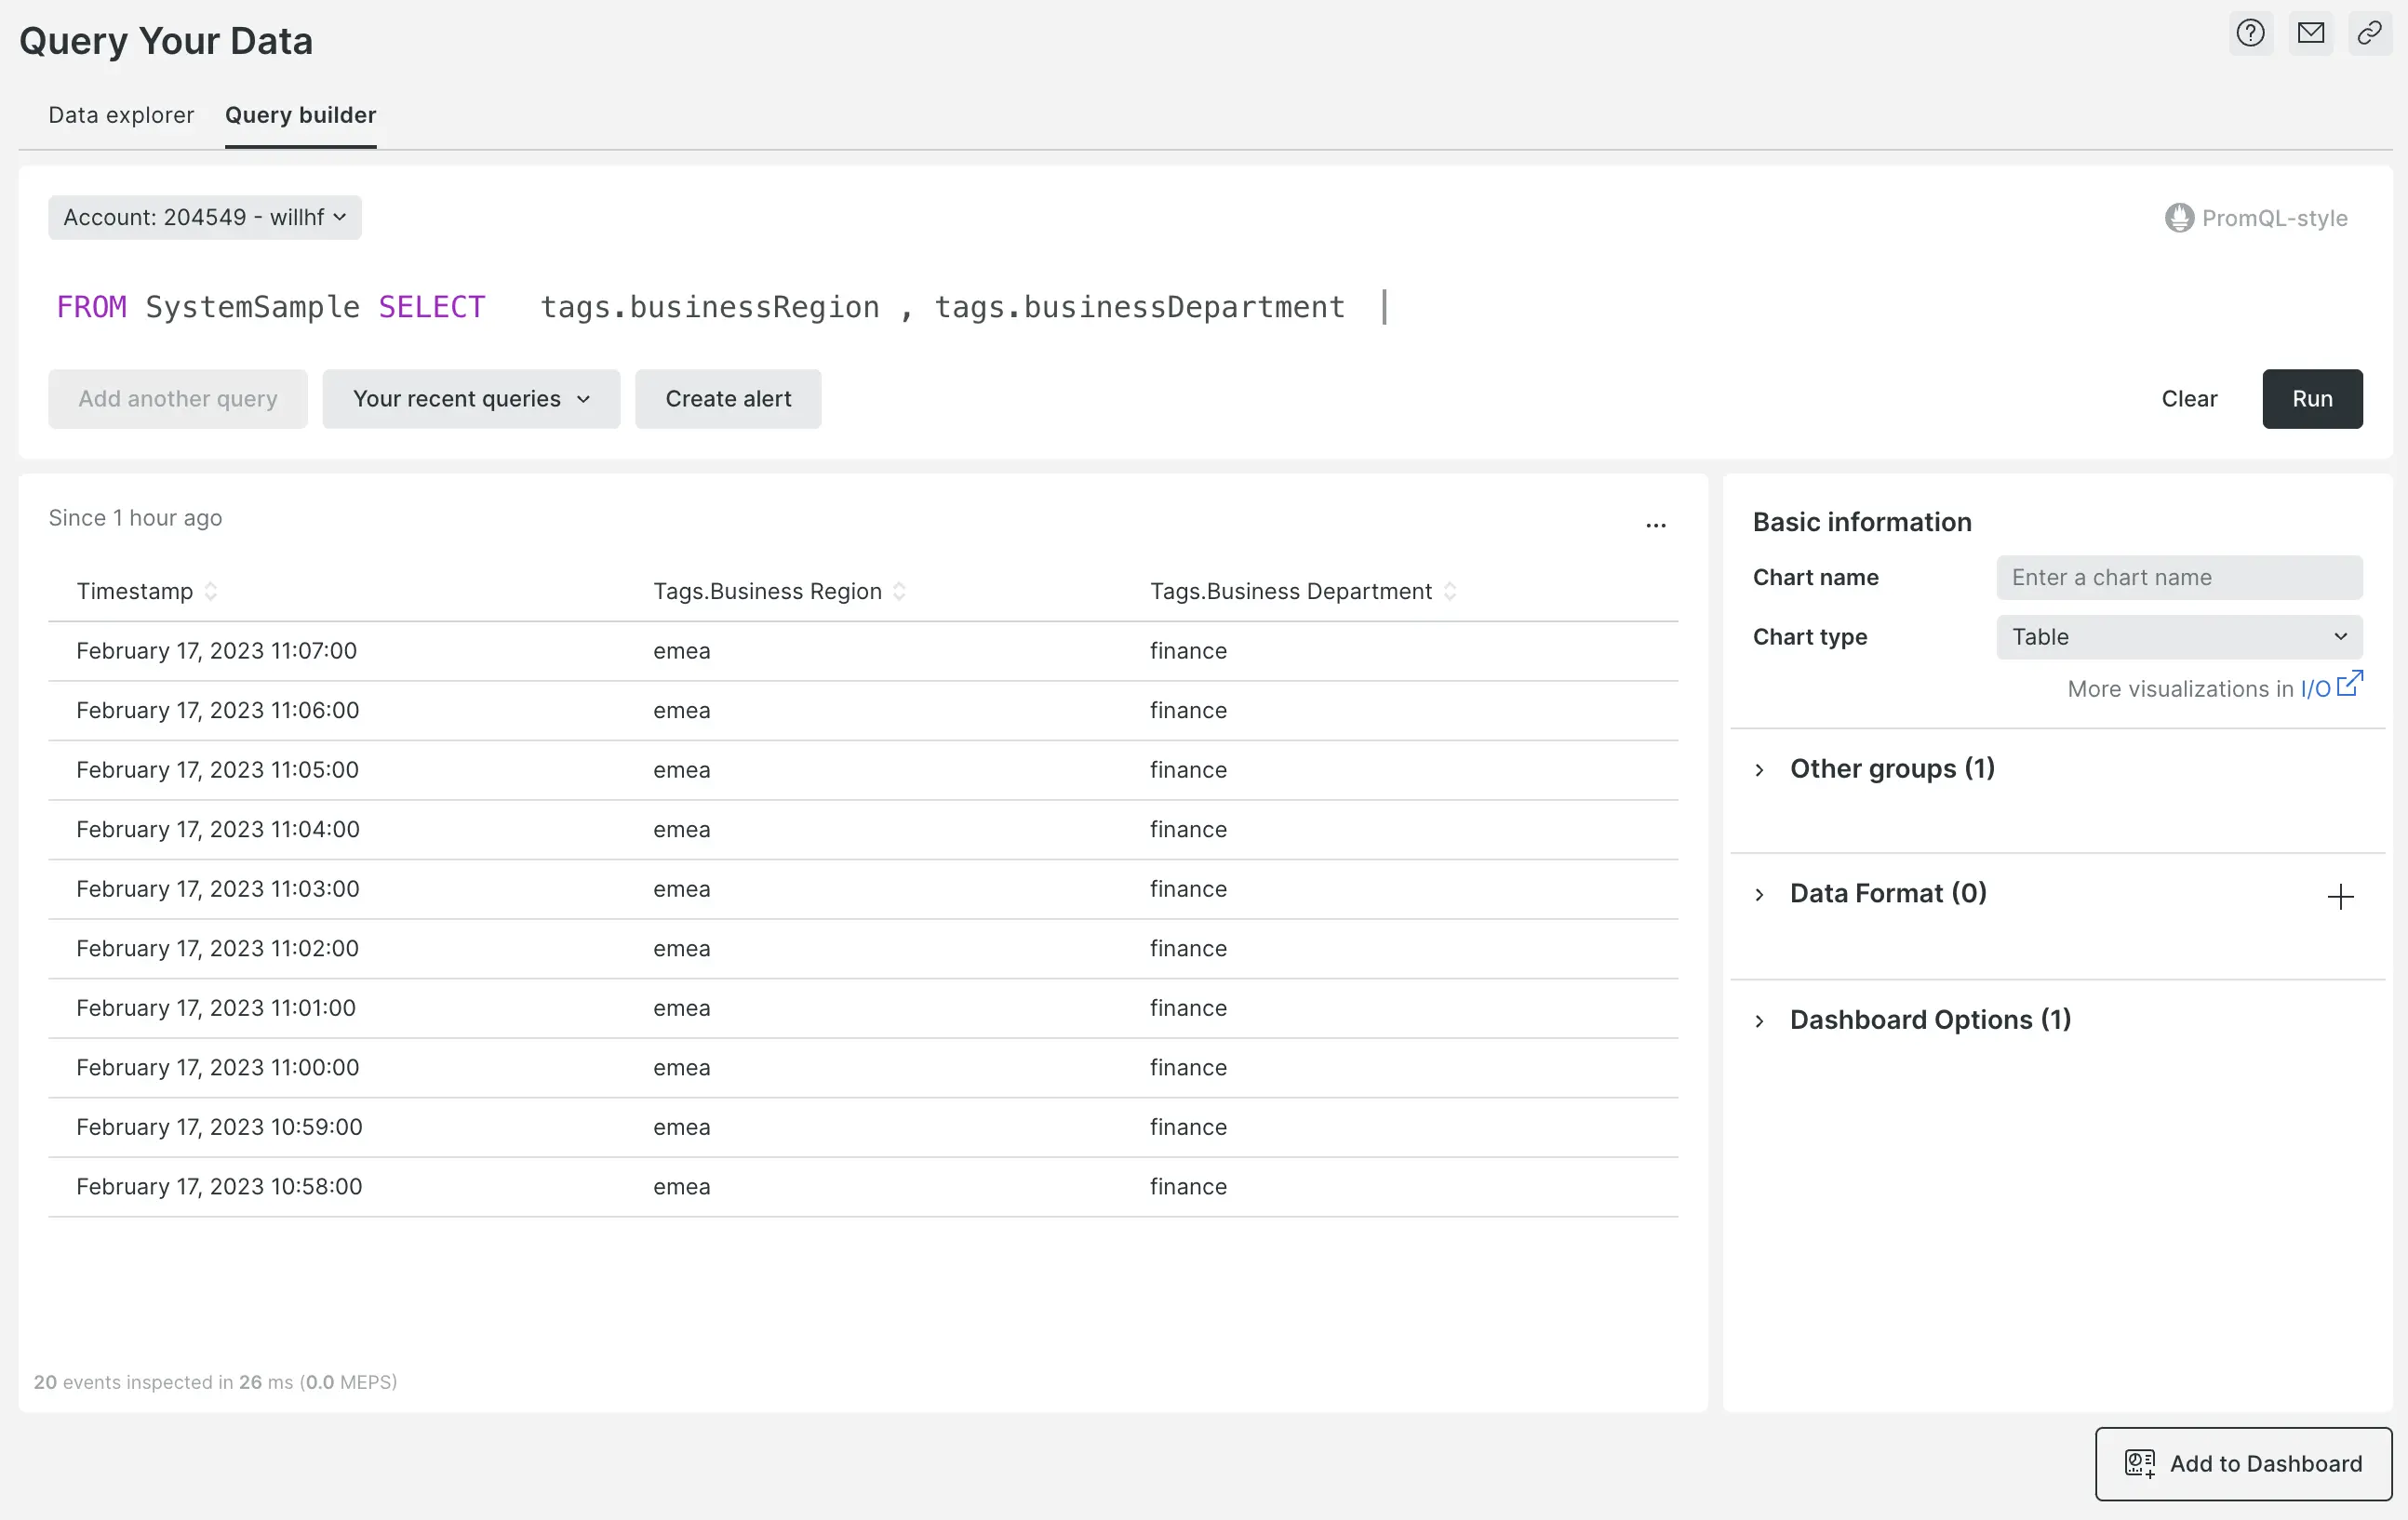The width and height of the screenshot is (2408, 1520).
Task: Switch to the Data explorer tab
Action: click(x=120, y=115)
